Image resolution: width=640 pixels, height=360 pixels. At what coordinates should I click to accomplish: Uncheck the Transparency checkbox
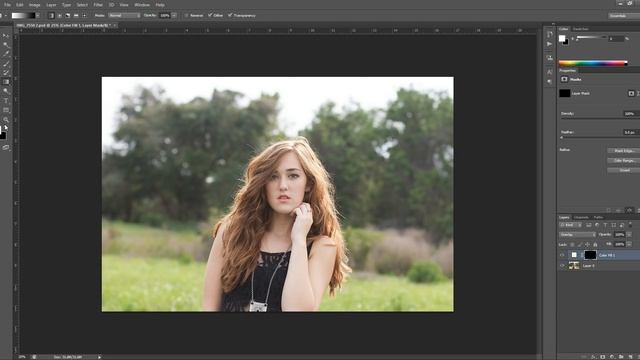coord(230,16)
